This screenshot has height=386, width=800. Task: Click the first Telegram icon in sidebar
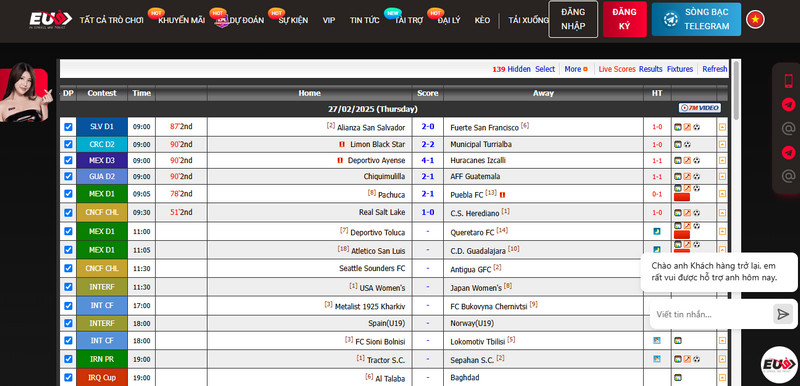coord(788,105)
